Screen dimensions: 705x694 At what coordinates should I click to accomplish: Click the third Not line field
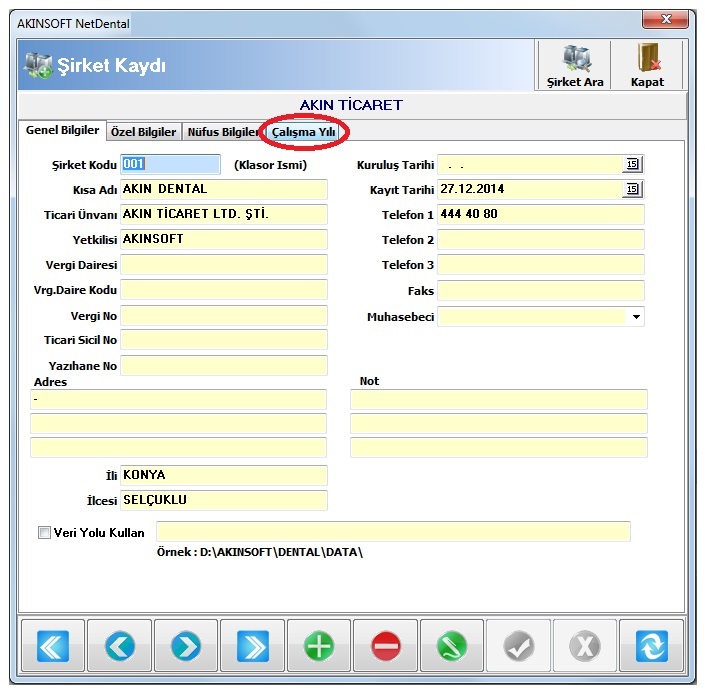click(x=499, y=448)
